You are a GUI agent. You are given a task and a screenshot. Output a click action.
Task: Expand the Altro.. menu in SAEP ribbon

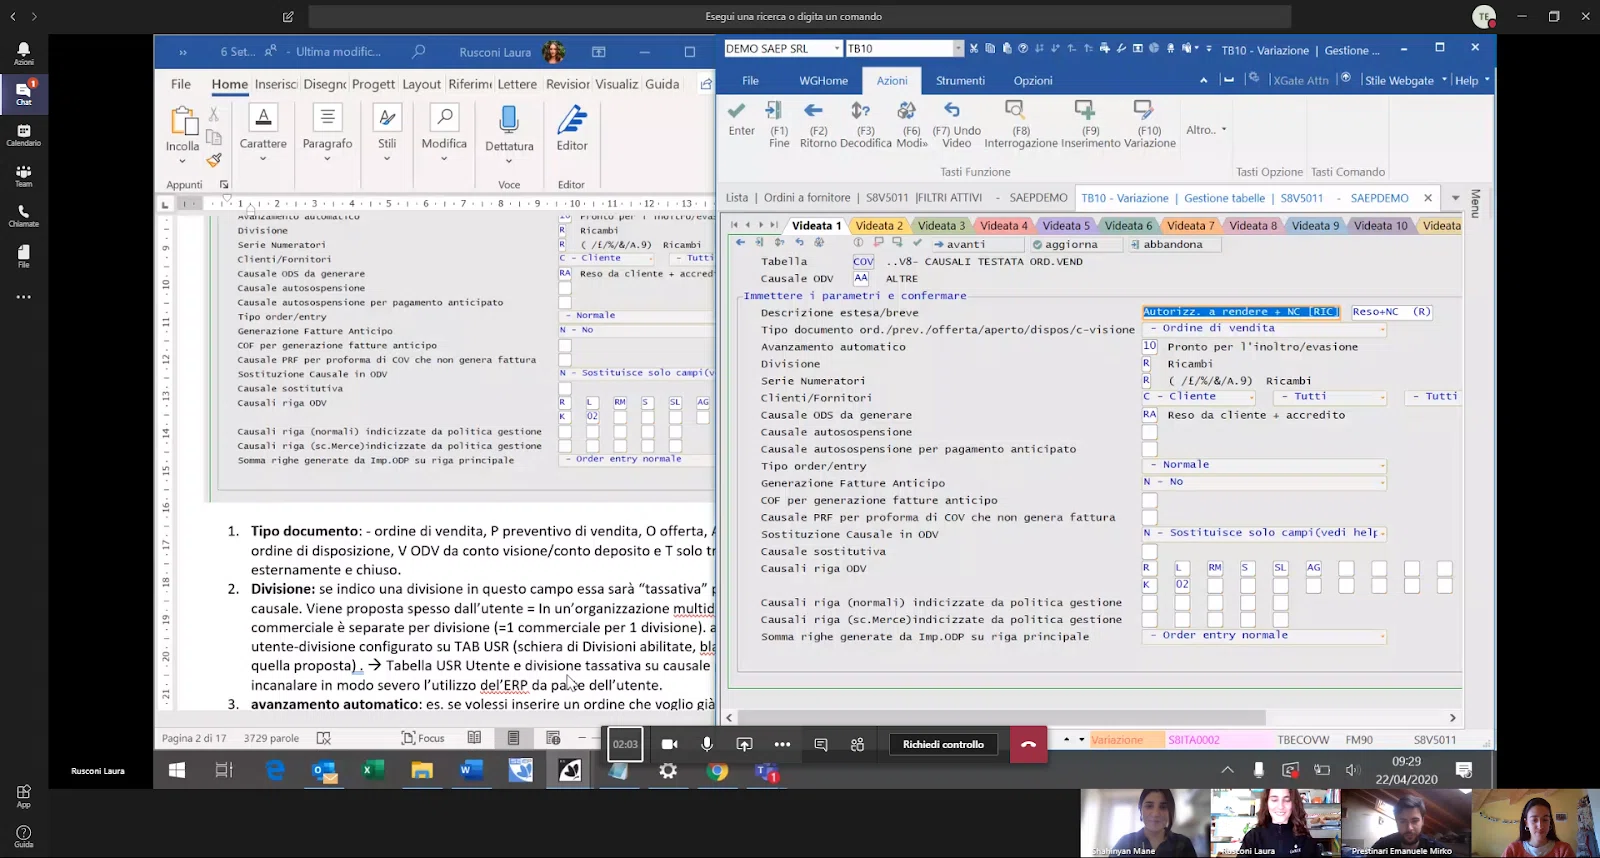(1206, 129)
